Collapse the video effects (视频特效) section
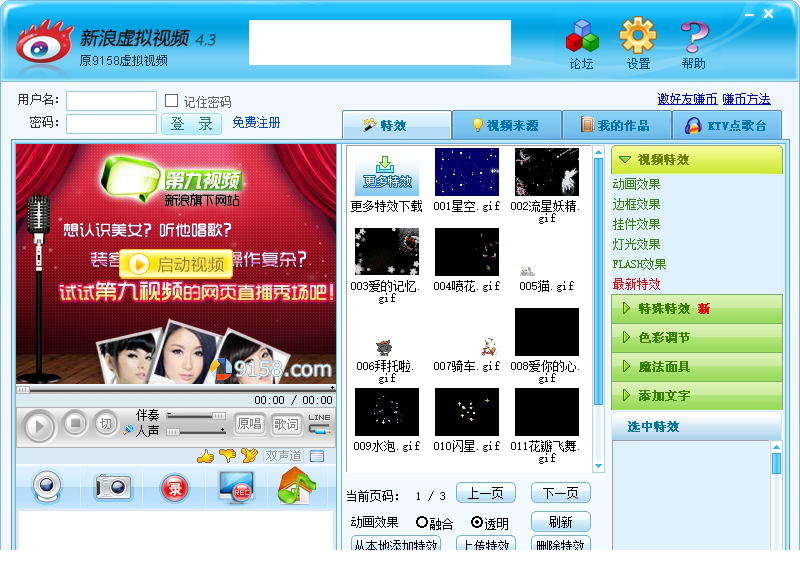800x572 pixels. pos(696,160)
